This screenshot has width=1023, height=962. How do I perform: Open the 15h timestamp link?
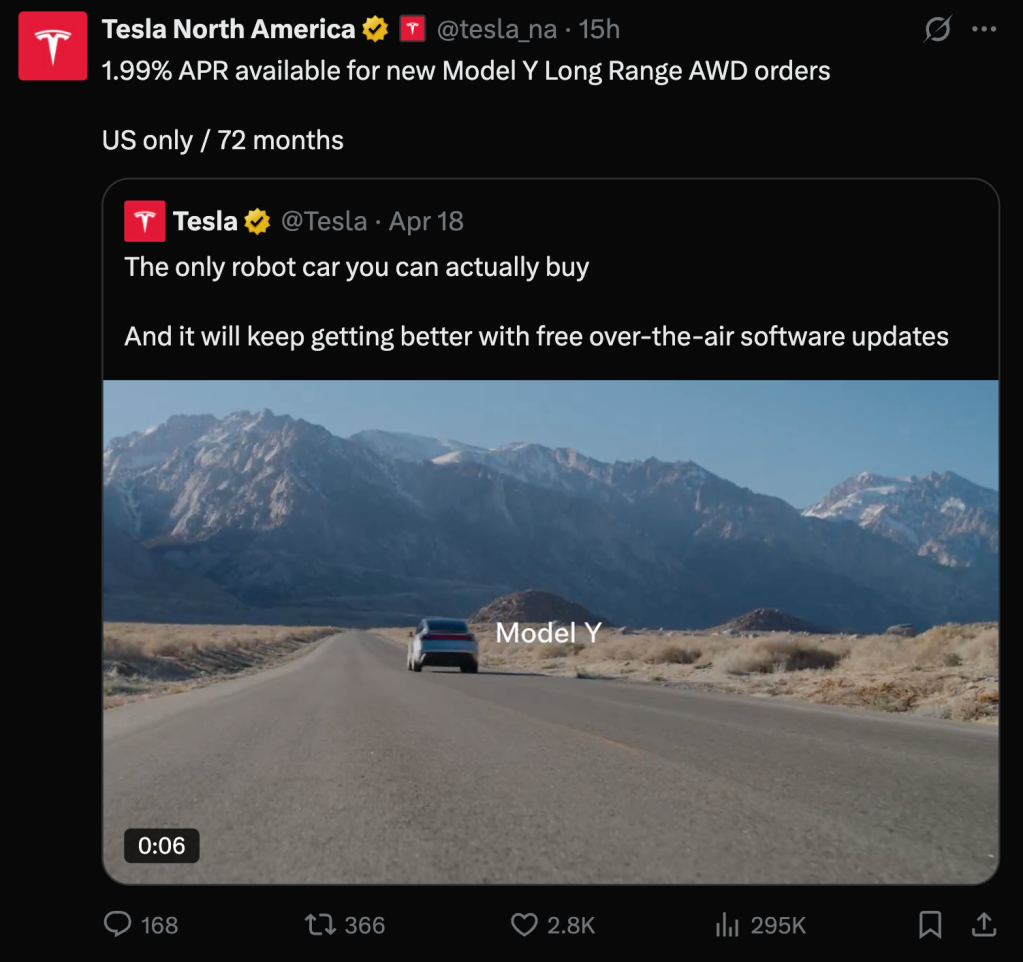click(x=599, y=30)
